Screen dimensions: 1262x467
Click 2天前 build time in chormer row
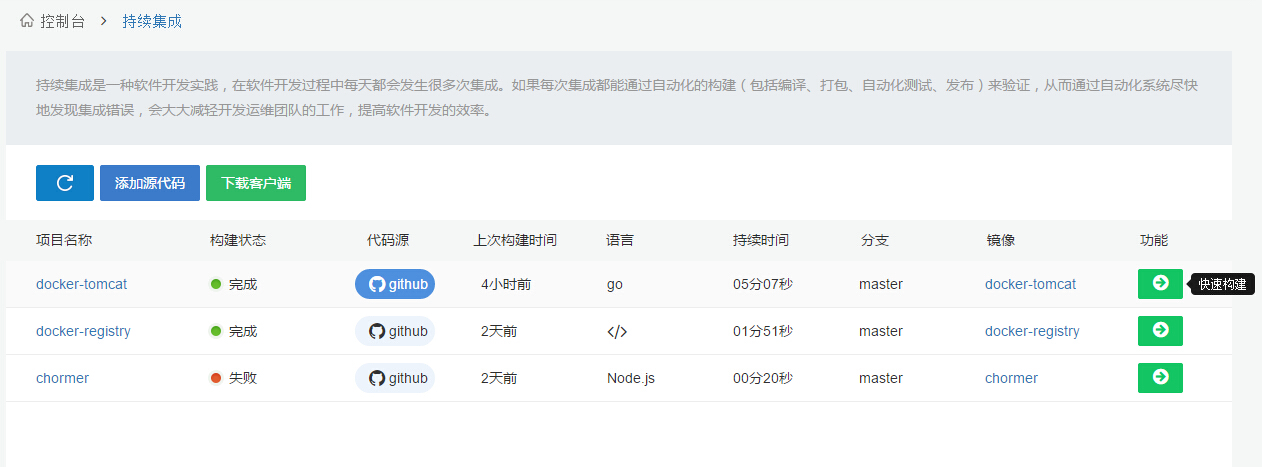(499, 378)
